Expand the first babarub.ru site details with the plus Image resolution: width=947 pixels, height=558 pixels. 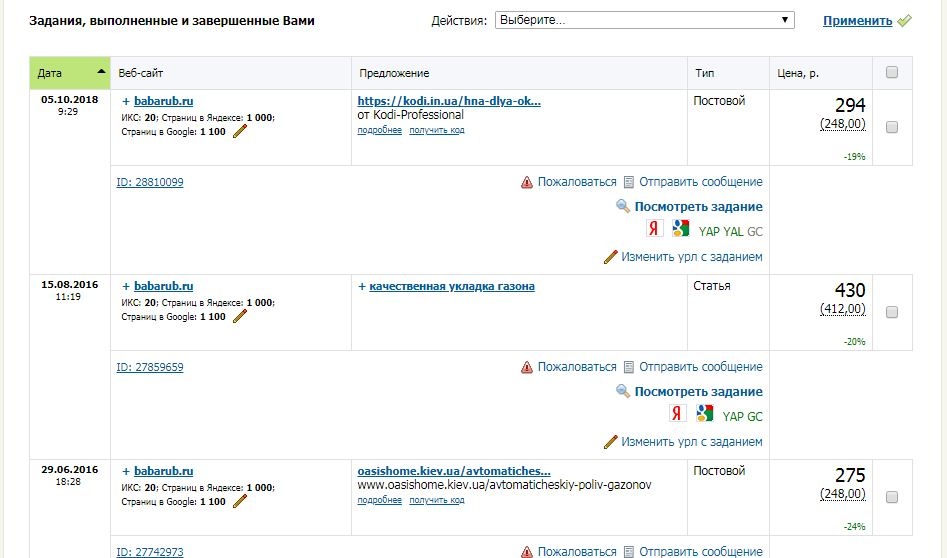[126, 101]
